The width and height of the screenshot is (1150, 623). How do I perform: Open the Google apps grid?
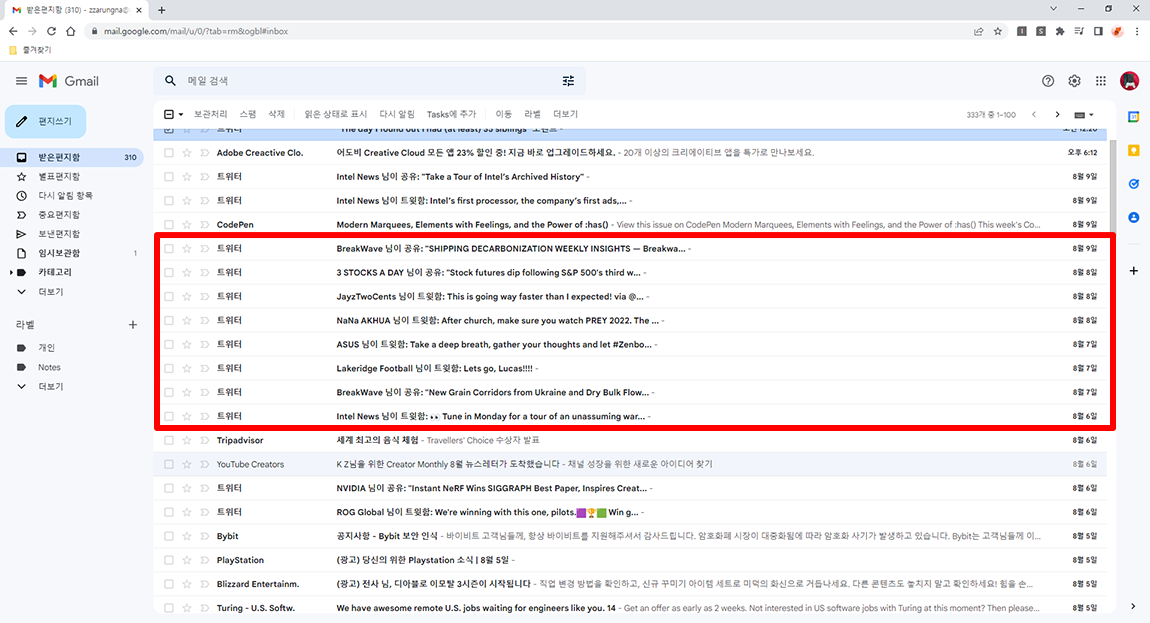point(1101,81)
